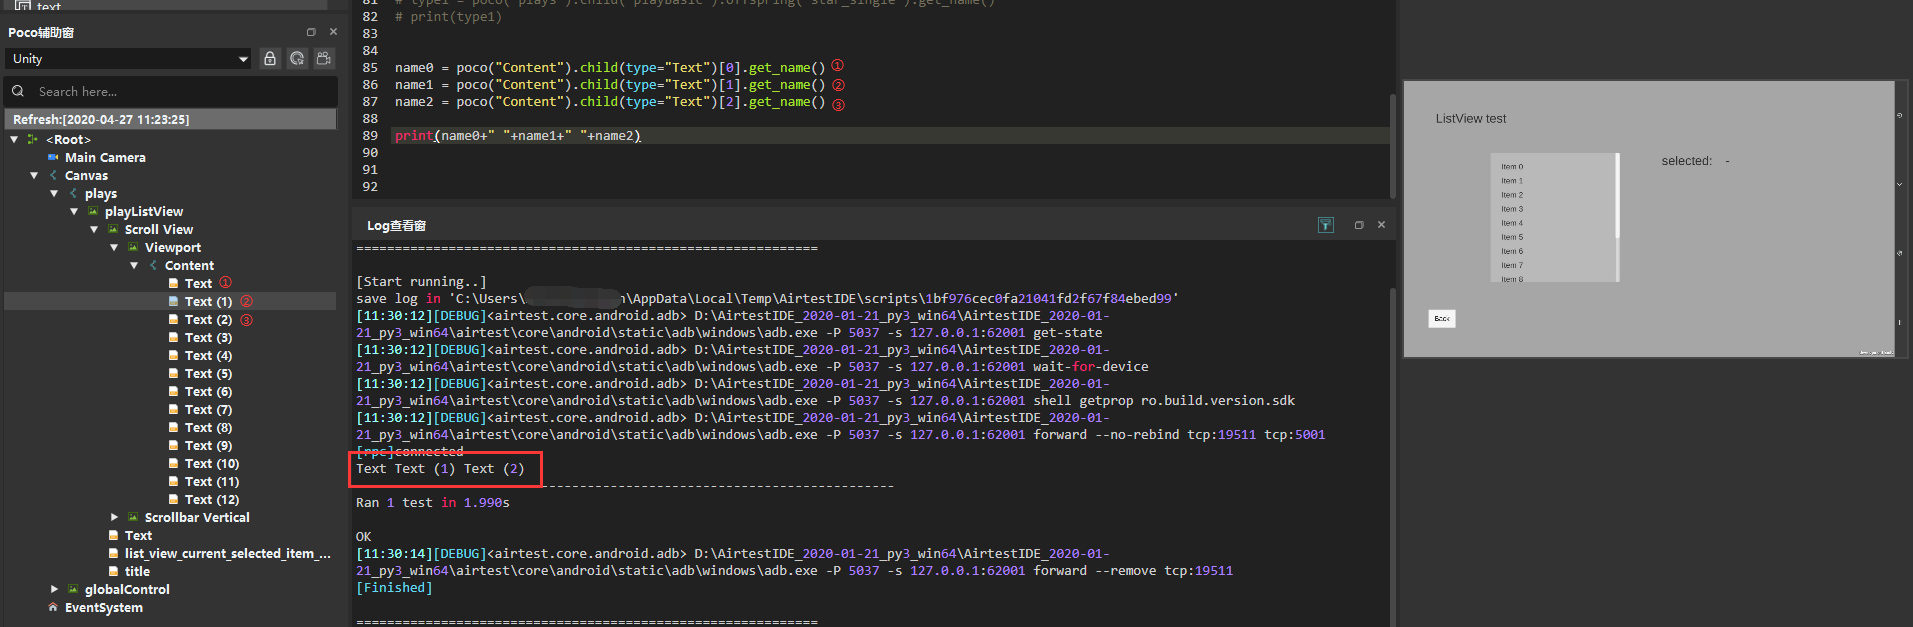Collapse the Viewport tree node

click(x=114, y=248)
